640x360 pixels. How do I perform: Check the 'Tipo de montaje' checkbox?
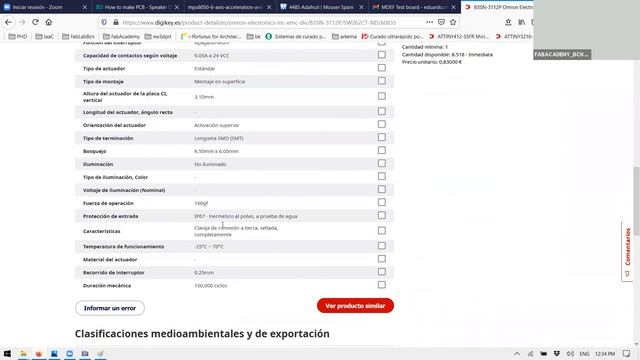pyautogui.click(x=382, y=81)
